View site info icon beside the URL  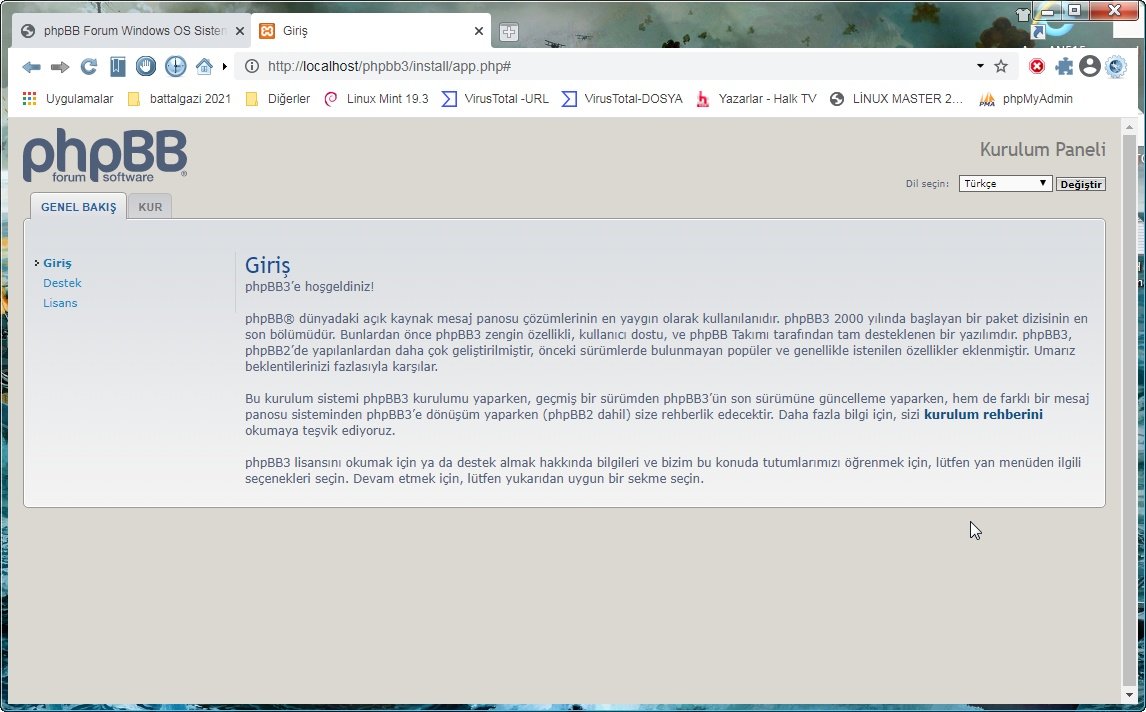click(251, 67)
